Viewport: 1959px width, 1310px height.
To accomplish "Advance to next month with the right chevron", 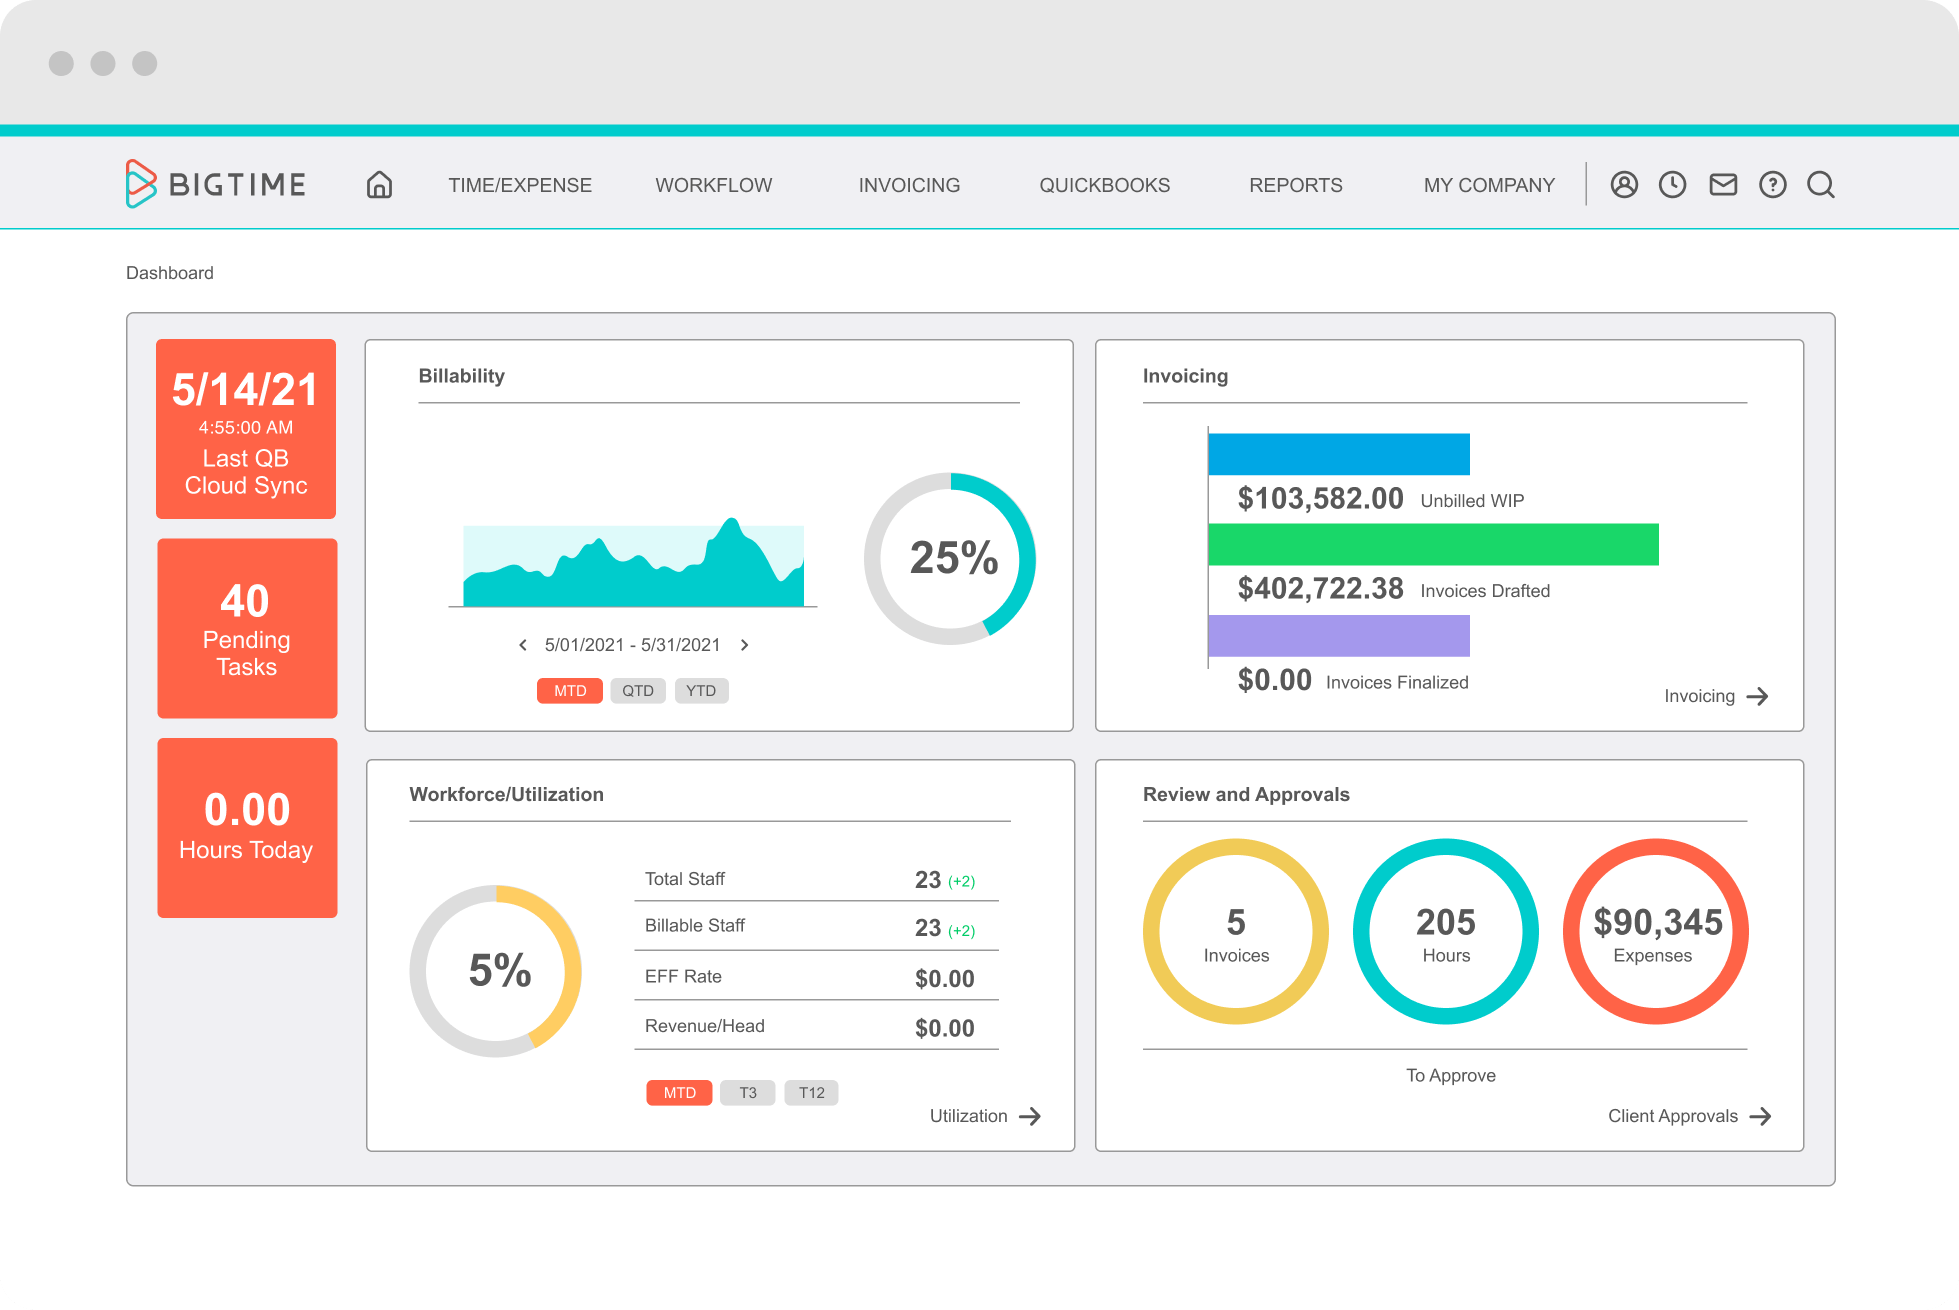I will 744,645.
